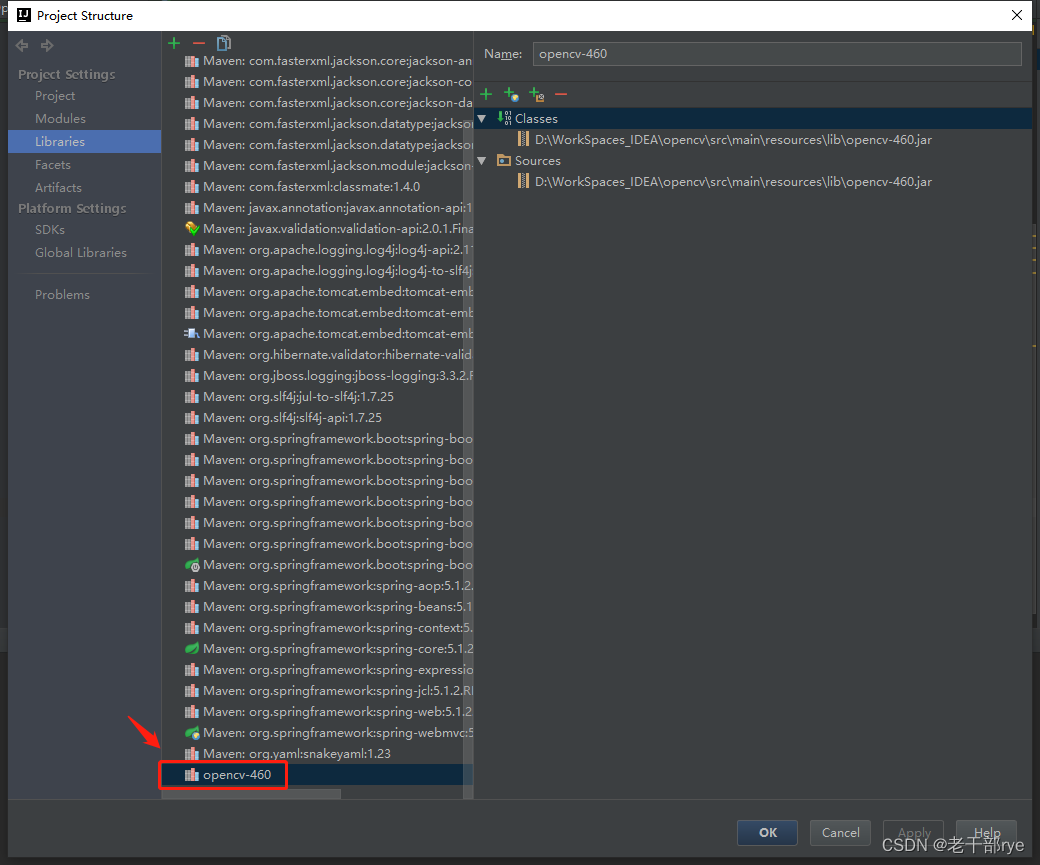Click icon beside spring-webmvc entry
Image resolution: width=1040 pixels, height=865 pixels.
(x=192, y=733)
